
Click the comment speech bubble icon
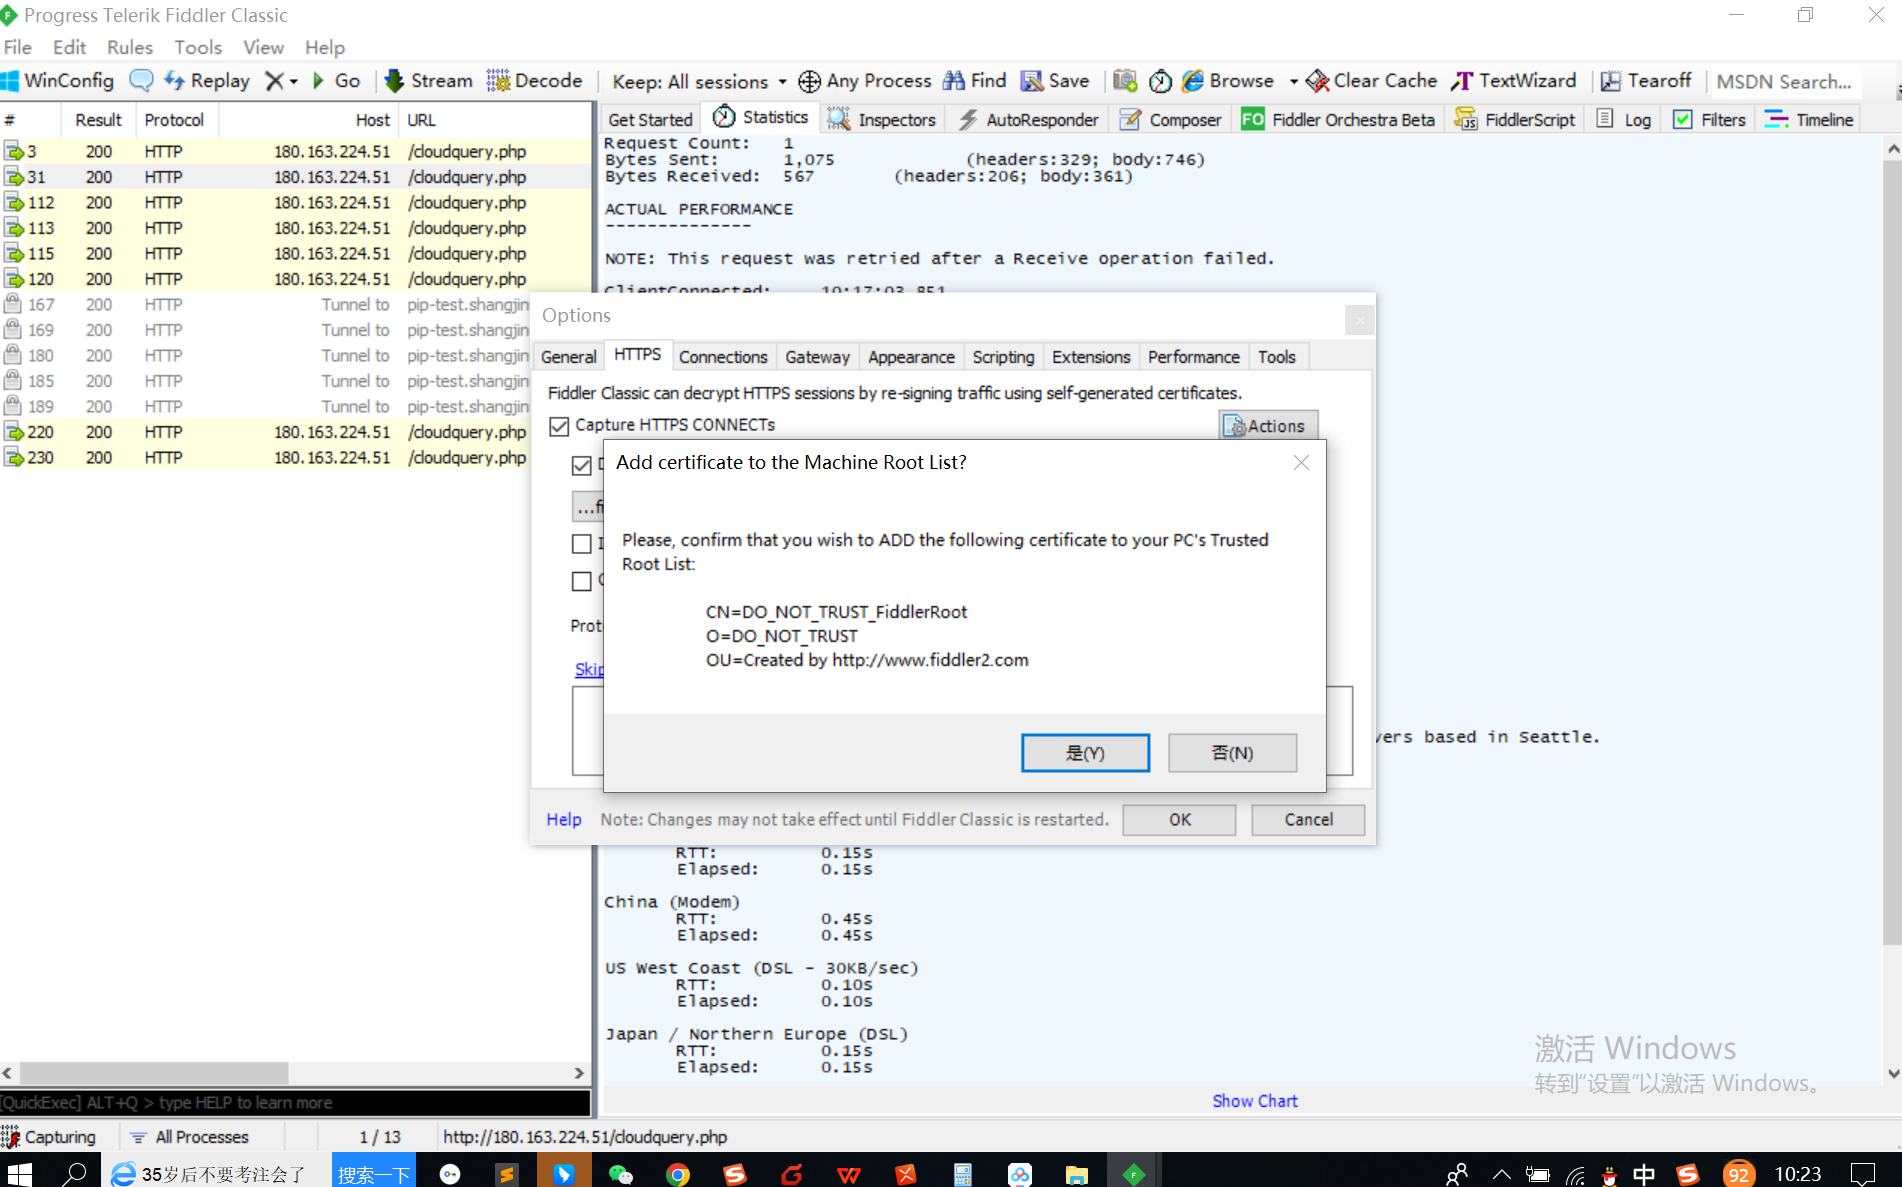pyautogui.click(x=141, y=81)
